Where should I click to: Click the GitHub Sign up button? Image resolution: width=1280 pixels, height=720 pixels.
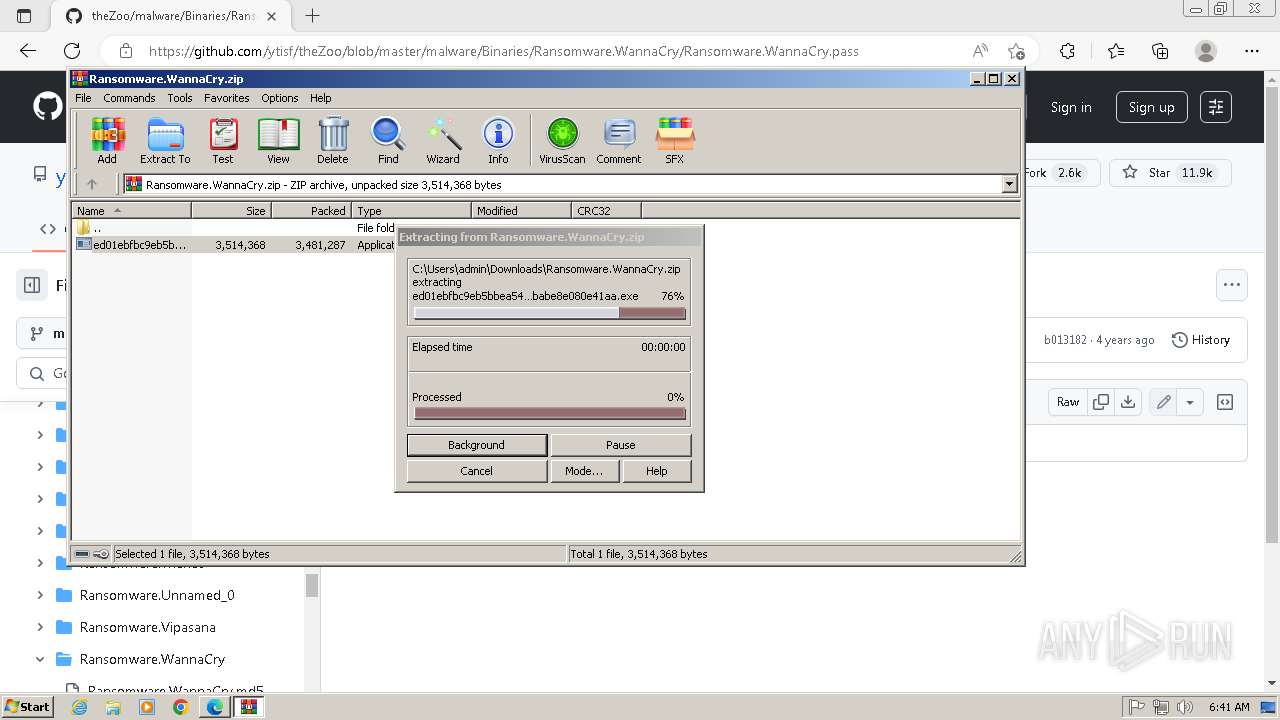pos(1152,107)
